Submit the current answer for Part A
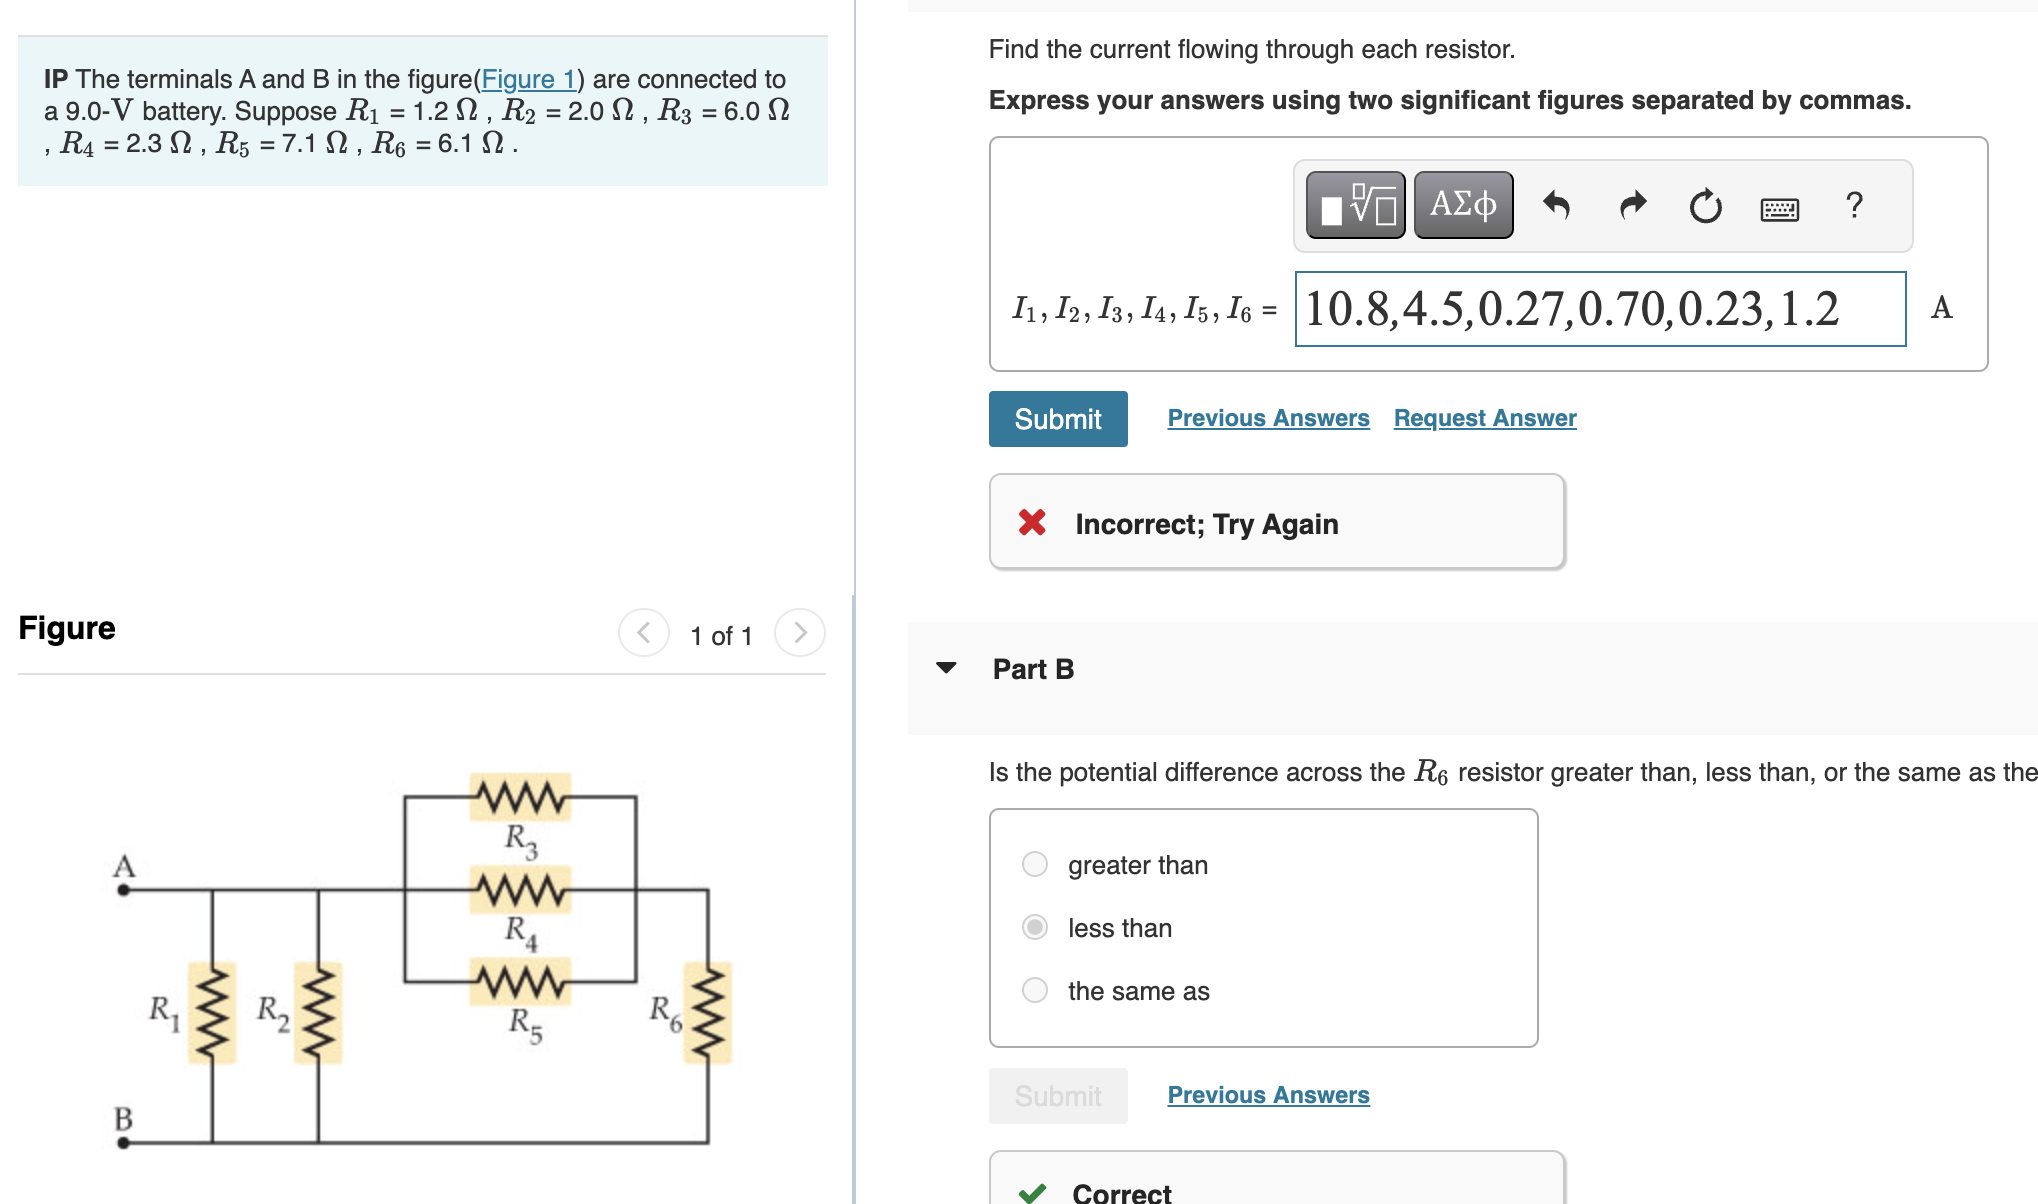The height and width of the screenshot is (1204, 2038). pos(1057,418)
